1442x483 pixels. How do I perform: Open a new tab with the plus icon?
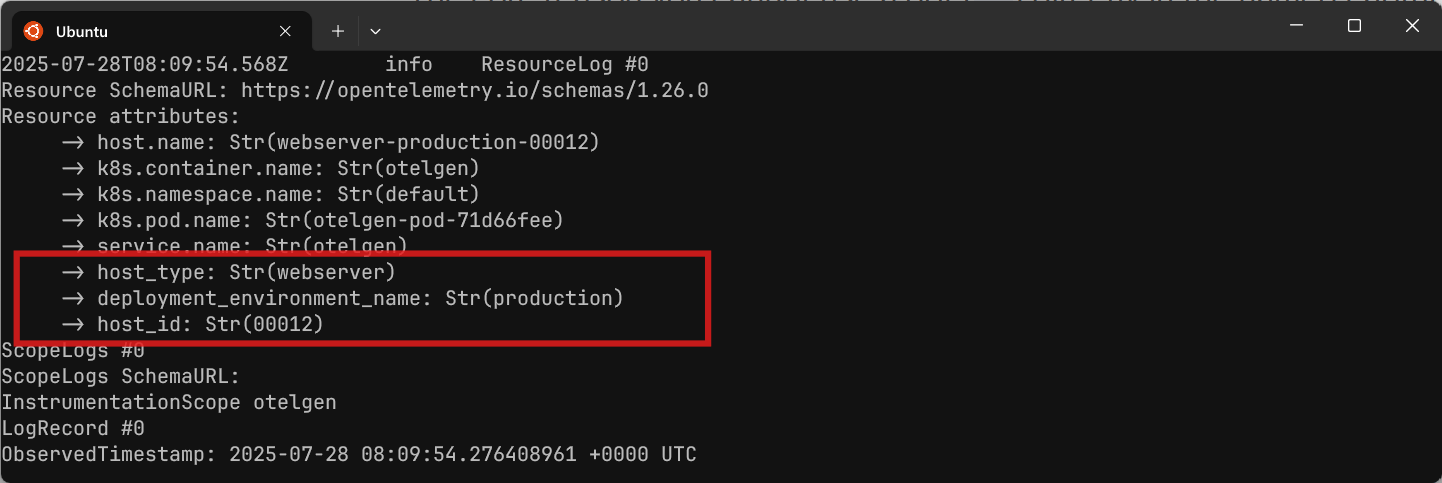(338, 31)
